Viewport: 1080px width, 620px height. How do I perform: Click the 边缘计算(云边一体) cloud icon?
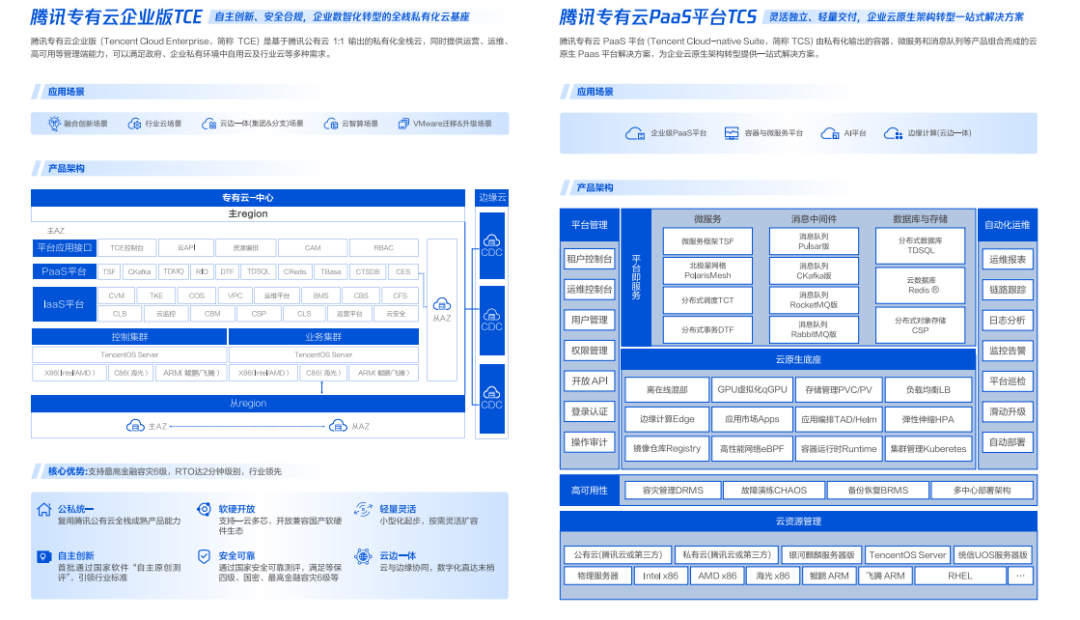[x=893, y=133]
